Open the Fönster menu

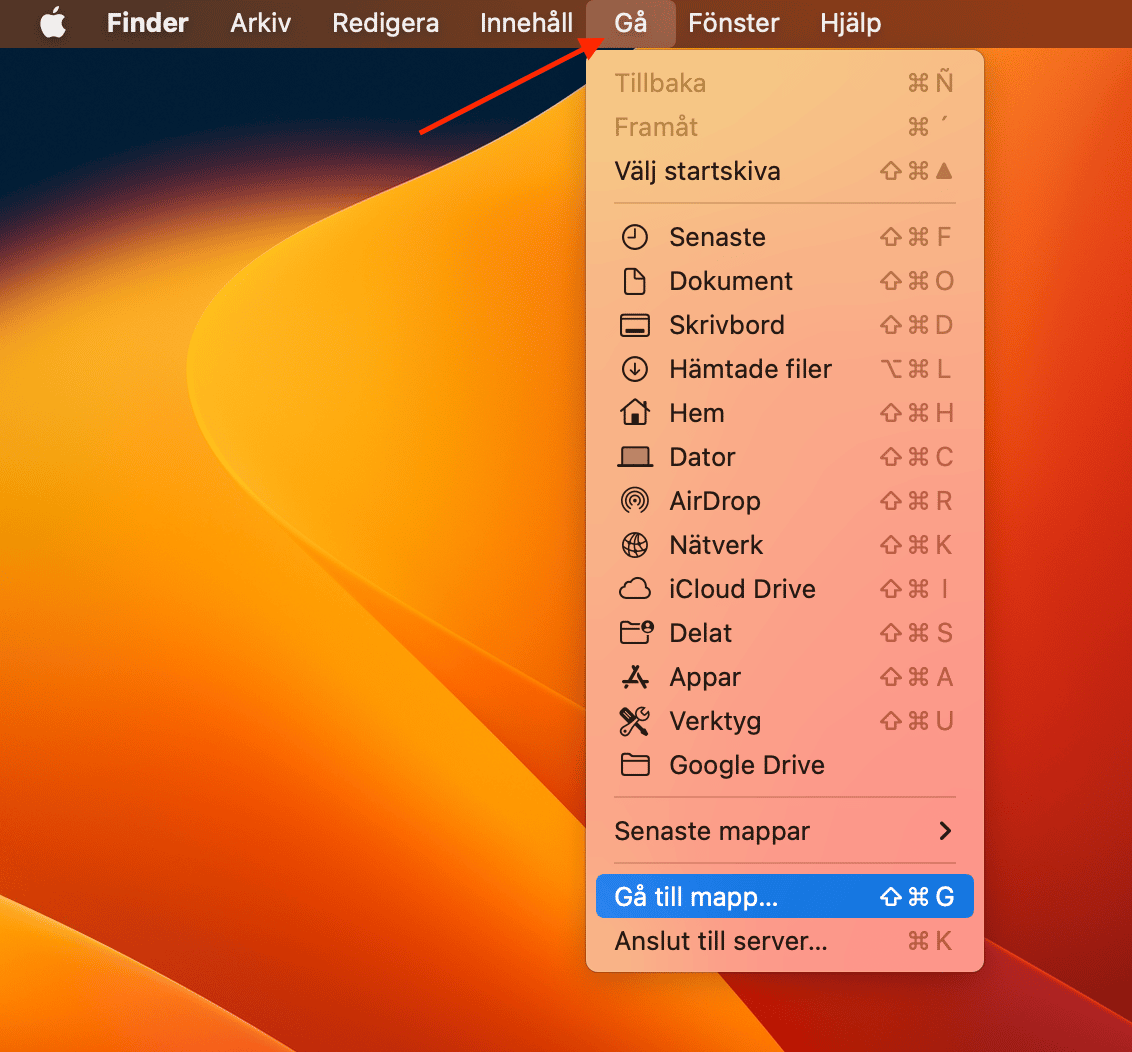[x=734, y=23]
